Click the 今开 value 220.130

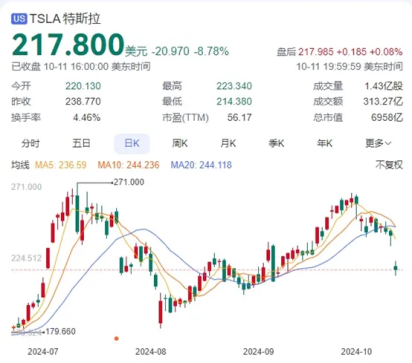pos(83,86)
